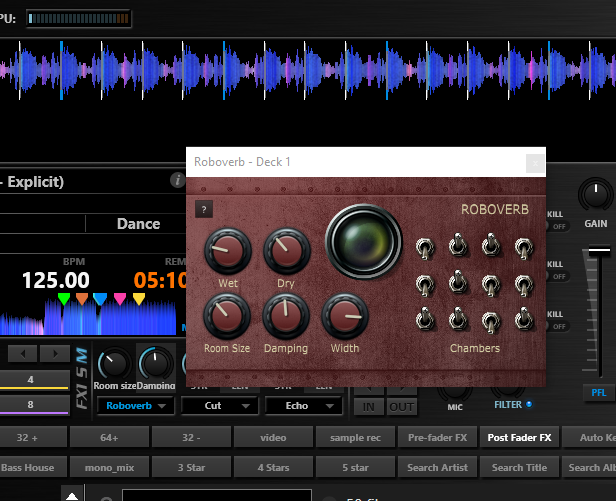Click the Wet knob in Roboverb

[x=228, y=251]
